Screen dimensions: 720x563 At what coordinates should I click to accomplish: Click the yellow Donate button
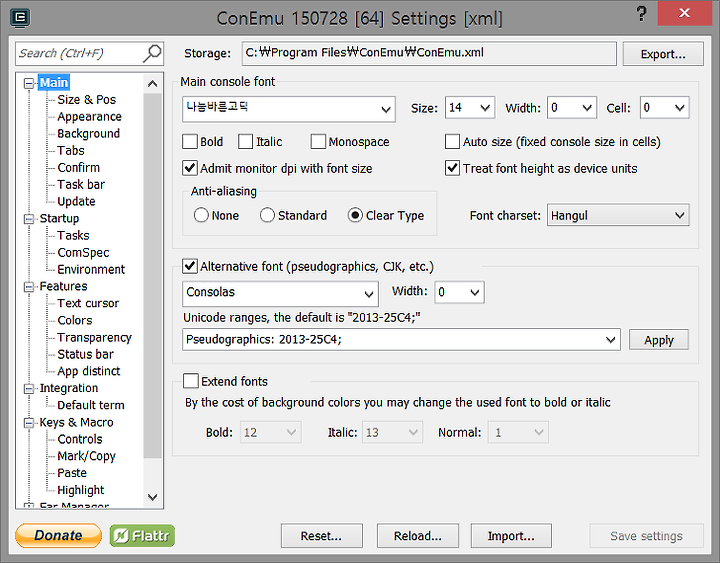[x=58, y=535]
